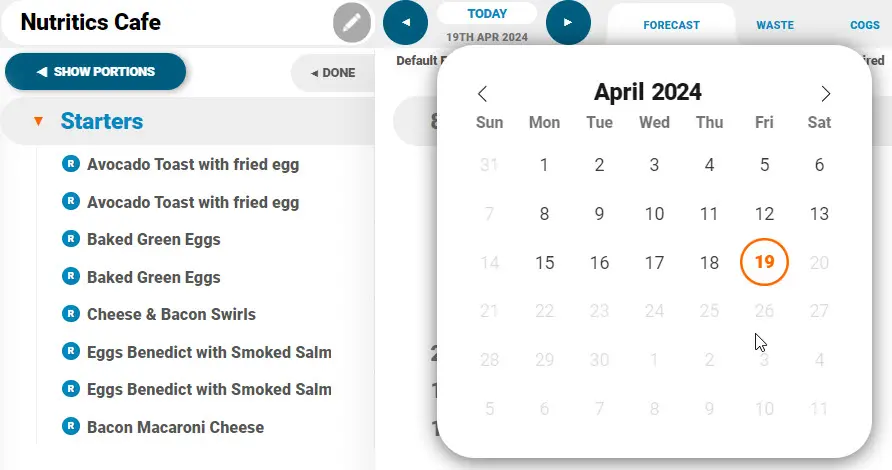Click R icon beside first Baked Green Eggs
892x470 pixels.
[70, 239]
